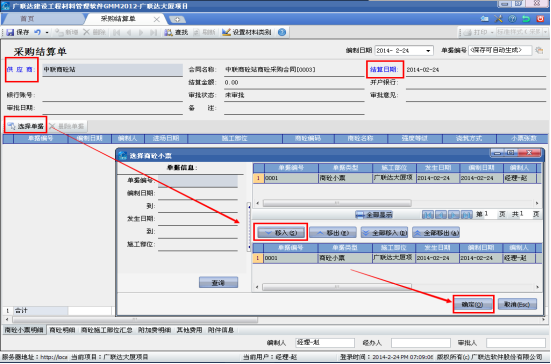Image resolution: width=551 pixels, height=364 pixels.
Task: Click main window horizontal scrollbar
Action: click(x=135, y=320)
